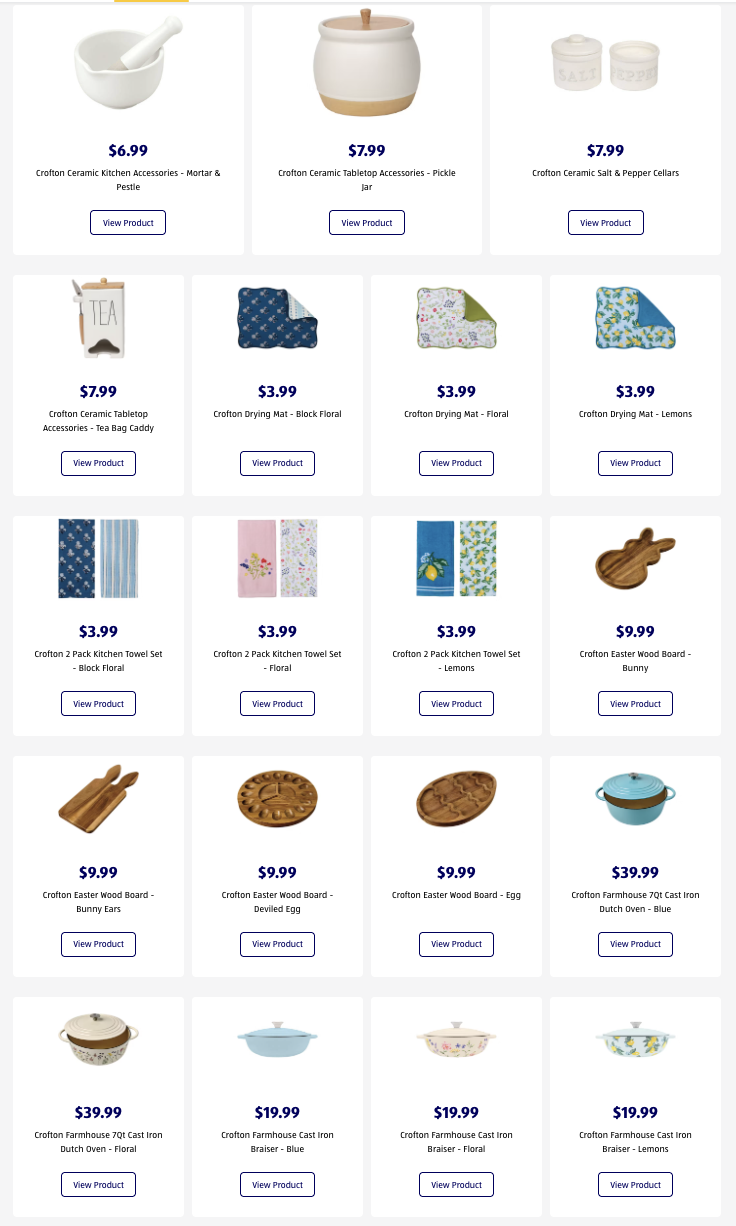Open the Lemons Drying Mat picture
The height and width of the screenshot is (1226, 736).
point(635,318)
